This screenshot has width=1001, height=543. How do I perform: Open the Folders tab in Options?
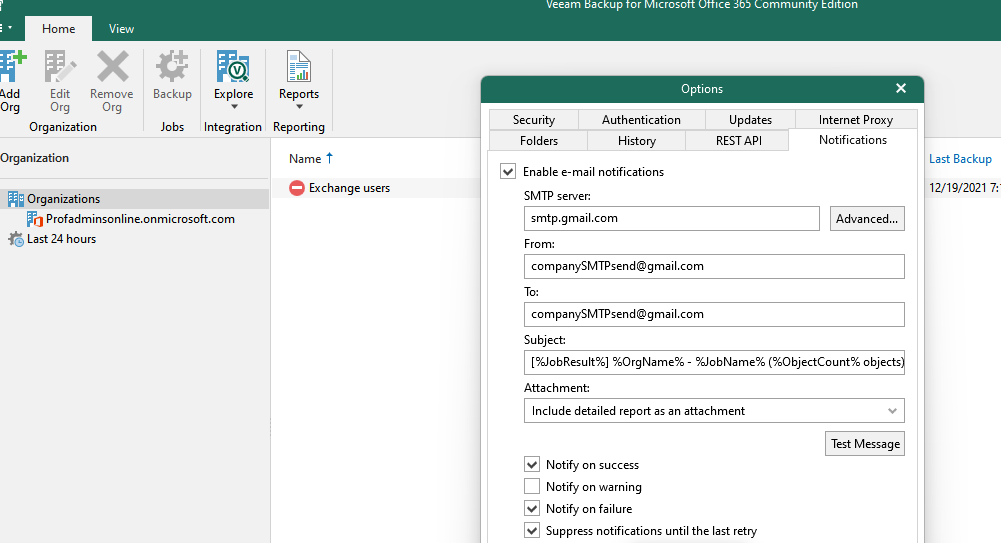(x=539, y=140)
